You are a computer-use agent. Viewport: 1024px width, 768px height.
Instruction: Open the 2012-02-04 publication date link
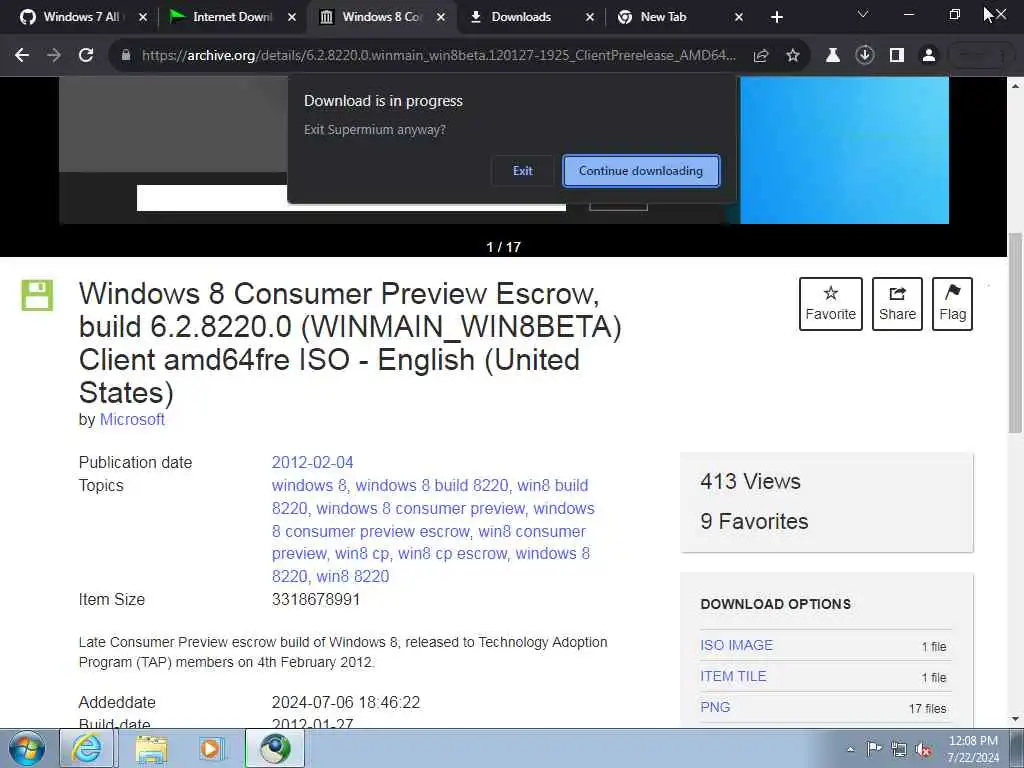(x=312, y=462)
